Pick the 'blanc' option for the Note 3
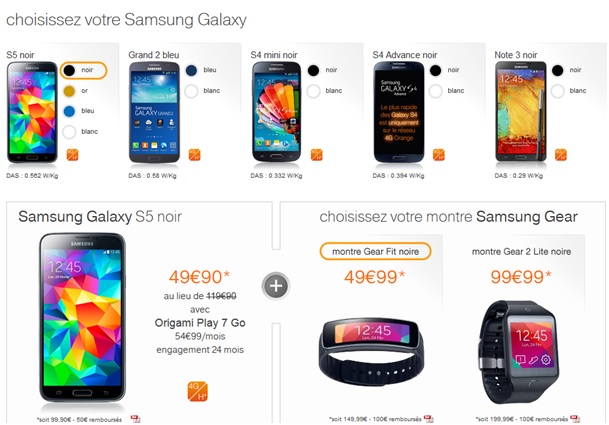Viewport: 609px width, 425px height. coord(569,91)
